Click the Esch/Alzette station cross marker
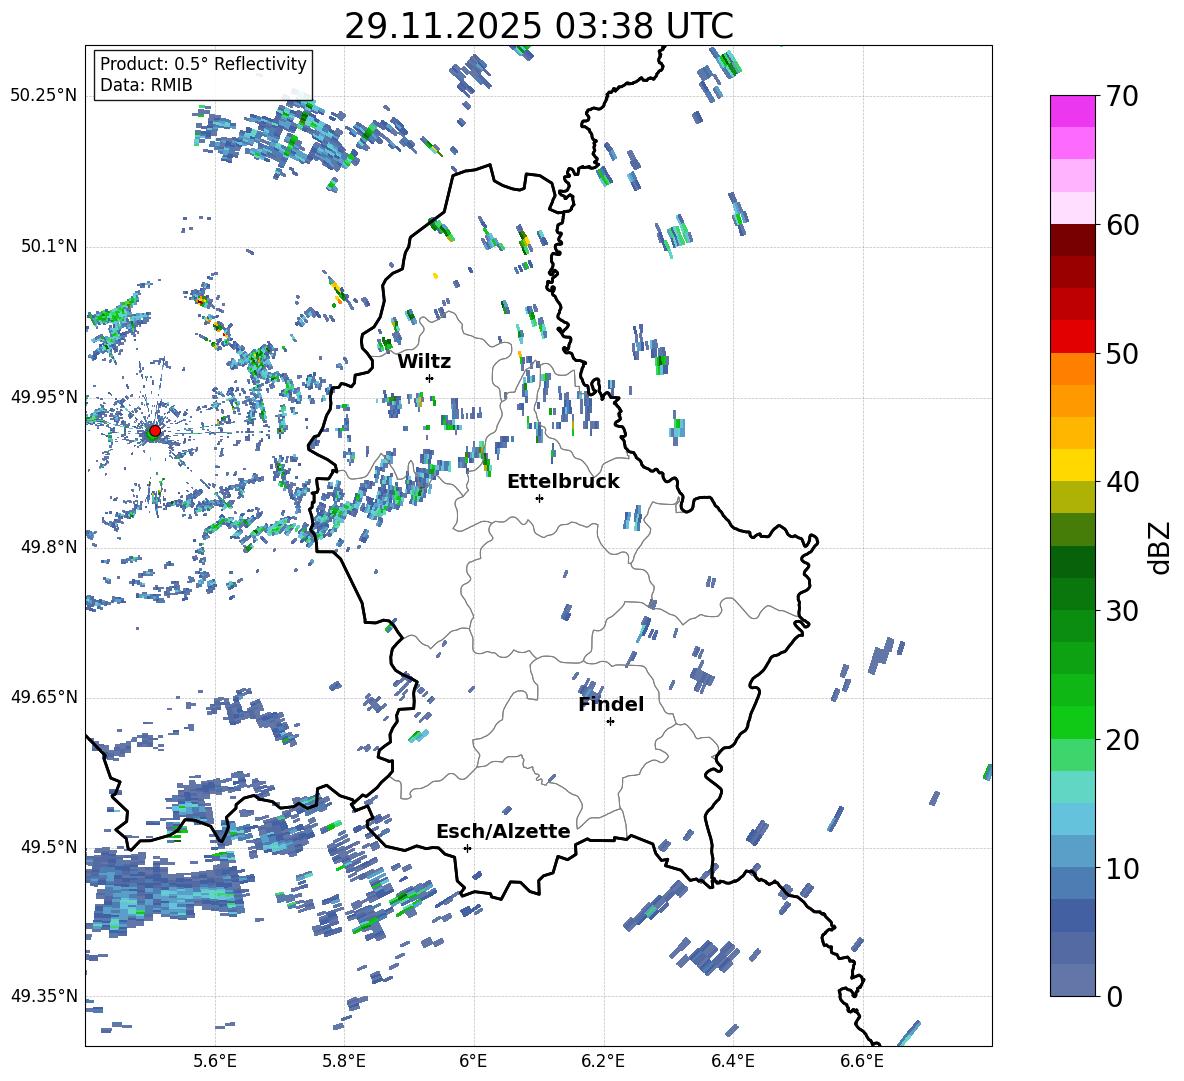The height and width of the screenshot is (1081, 1184). click(x=467, y=848)
